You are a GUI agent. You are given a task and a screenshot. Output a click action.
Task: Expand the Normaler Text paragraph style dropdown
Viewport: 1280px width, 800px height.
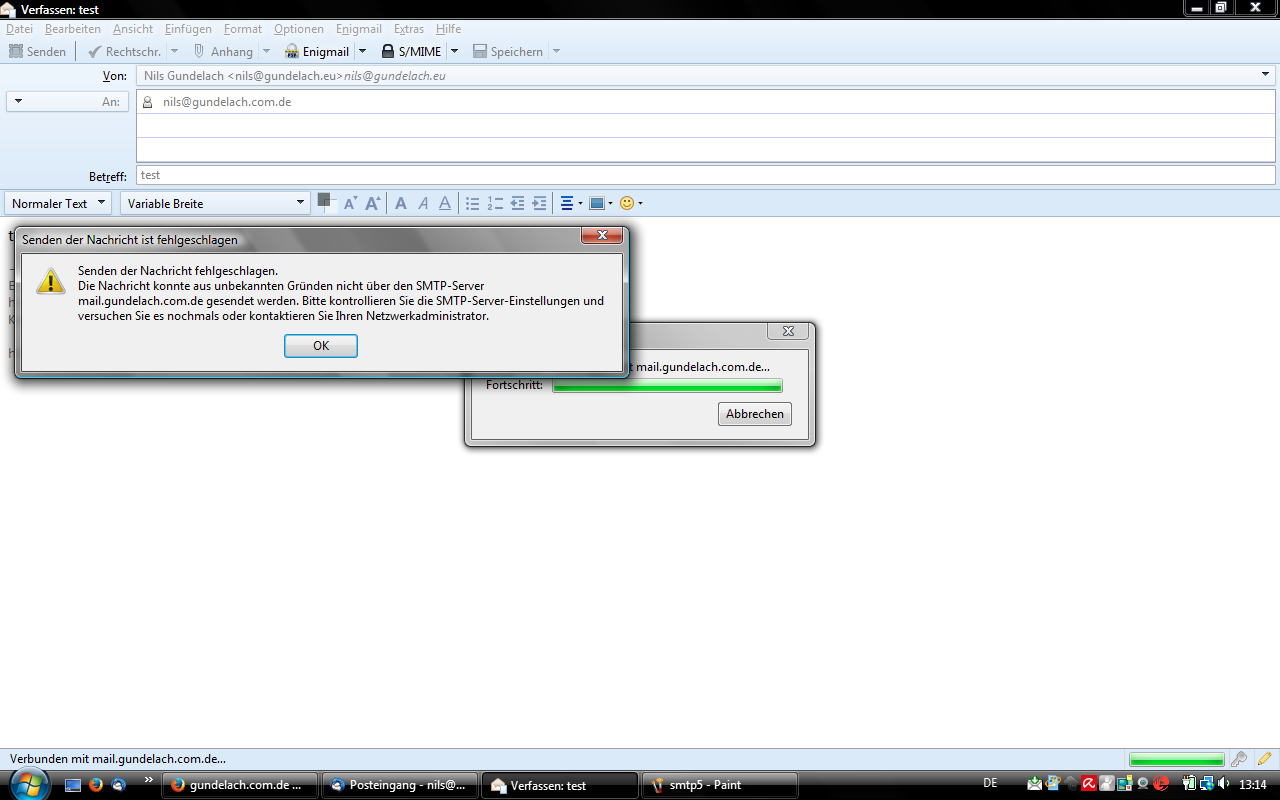coord(60,203)
